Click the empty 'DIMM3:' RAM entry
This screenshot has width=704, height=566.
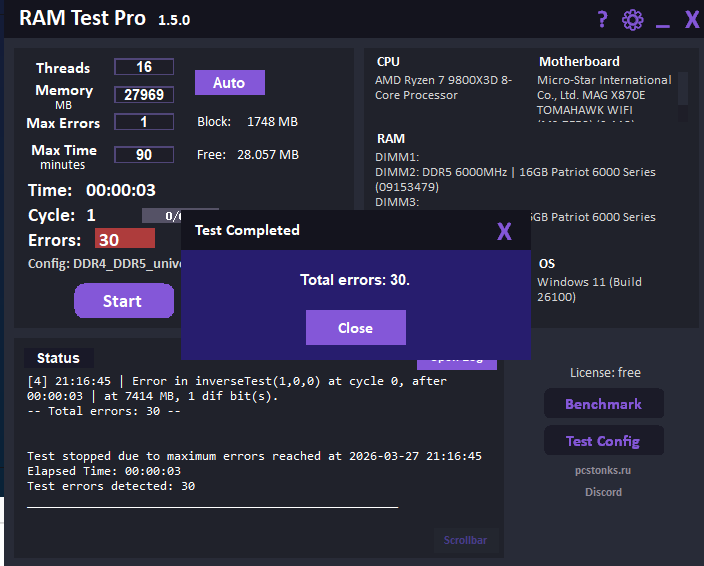pyautogui.click(x=397, y=202)
